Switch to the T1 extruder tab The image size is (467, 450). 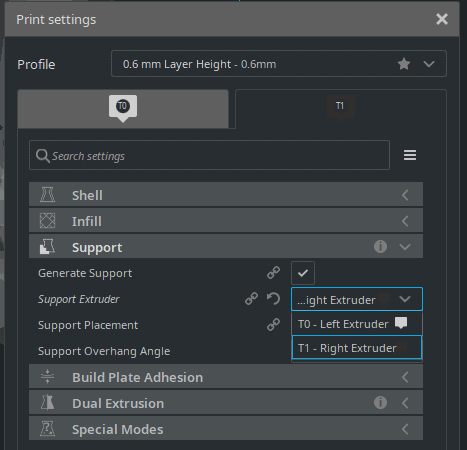click(x=341, y=108)
